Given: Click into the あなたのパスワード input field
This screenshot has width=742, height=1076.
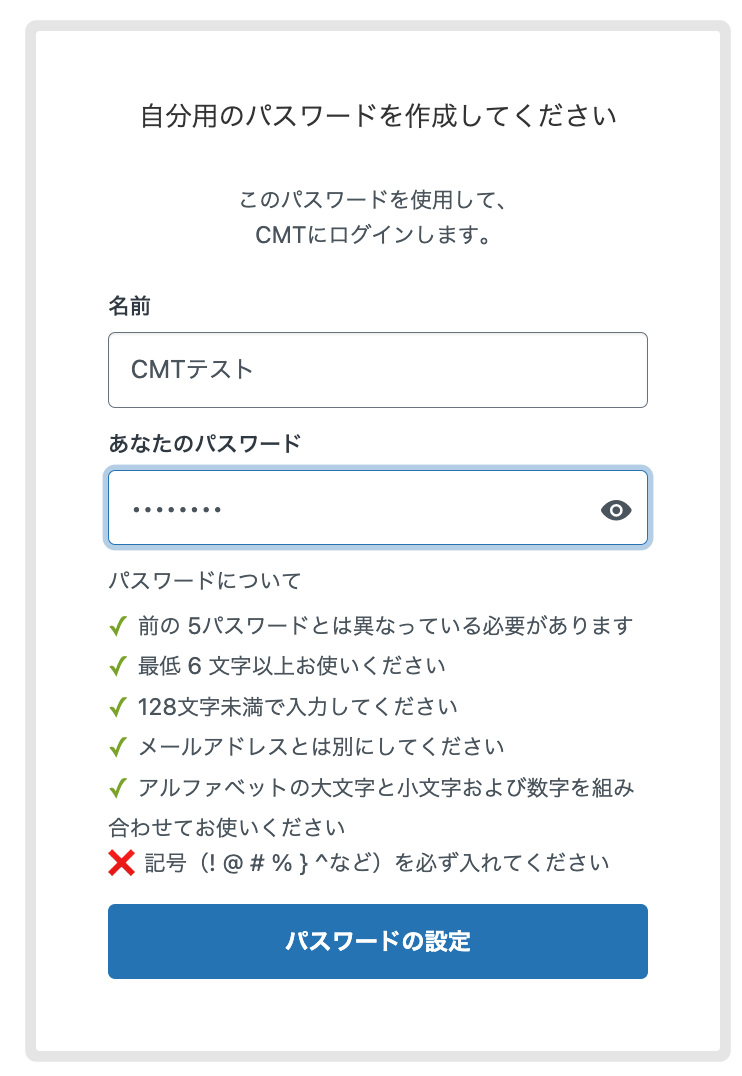Looking at the screenshot, I should click(350, 509).
